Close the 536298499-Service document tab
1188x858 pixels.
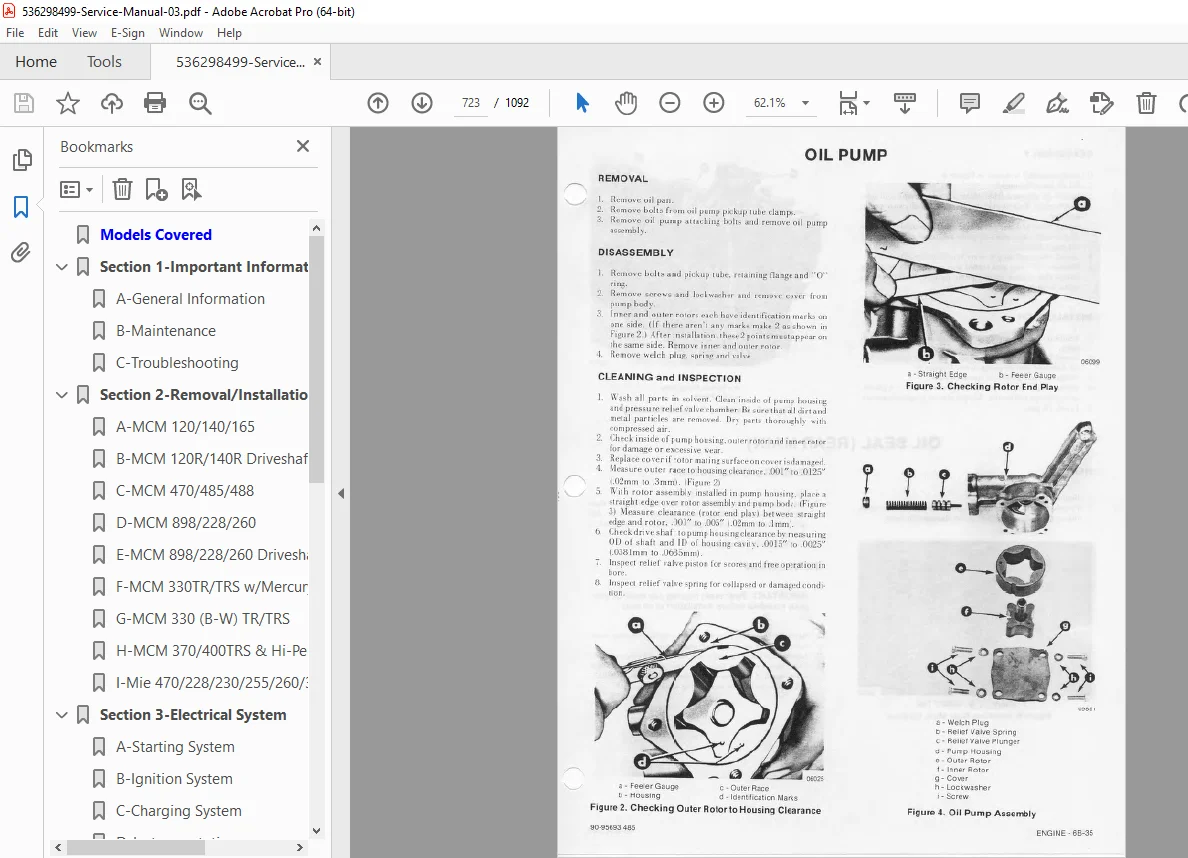(317, 61)
